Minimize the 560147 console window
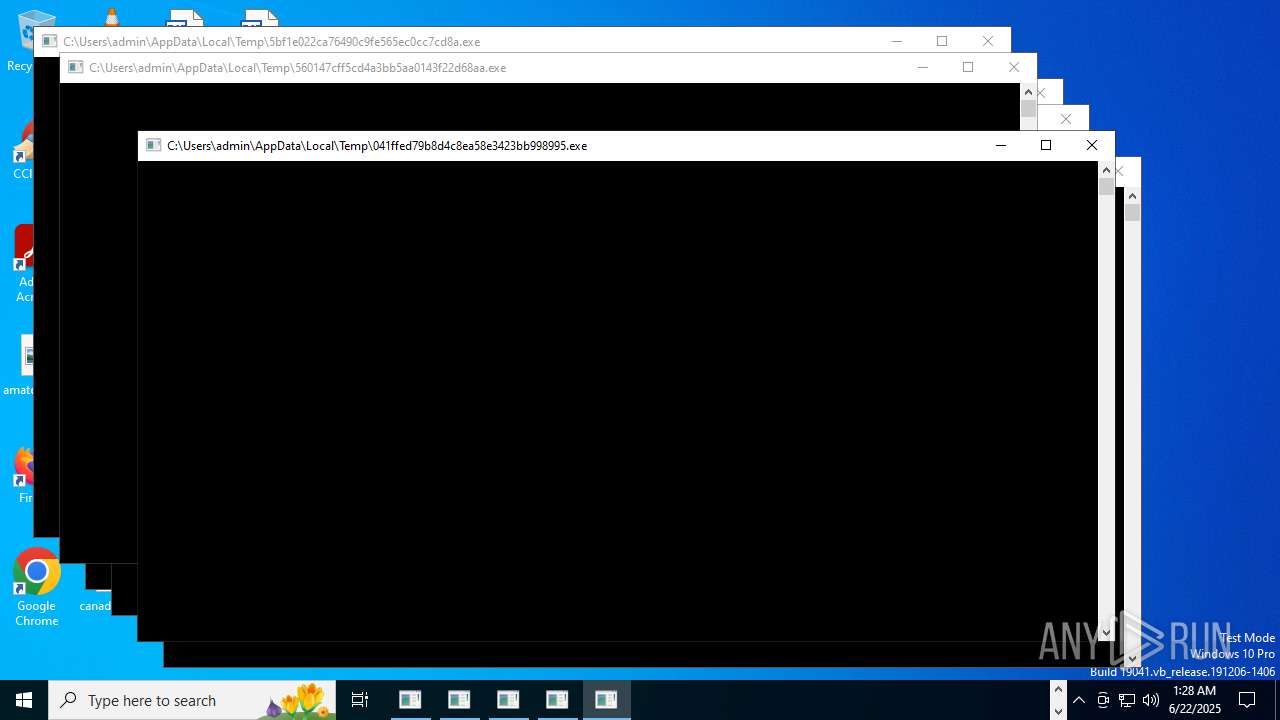This screenshot has height=720, width=1280. point(922,68)
